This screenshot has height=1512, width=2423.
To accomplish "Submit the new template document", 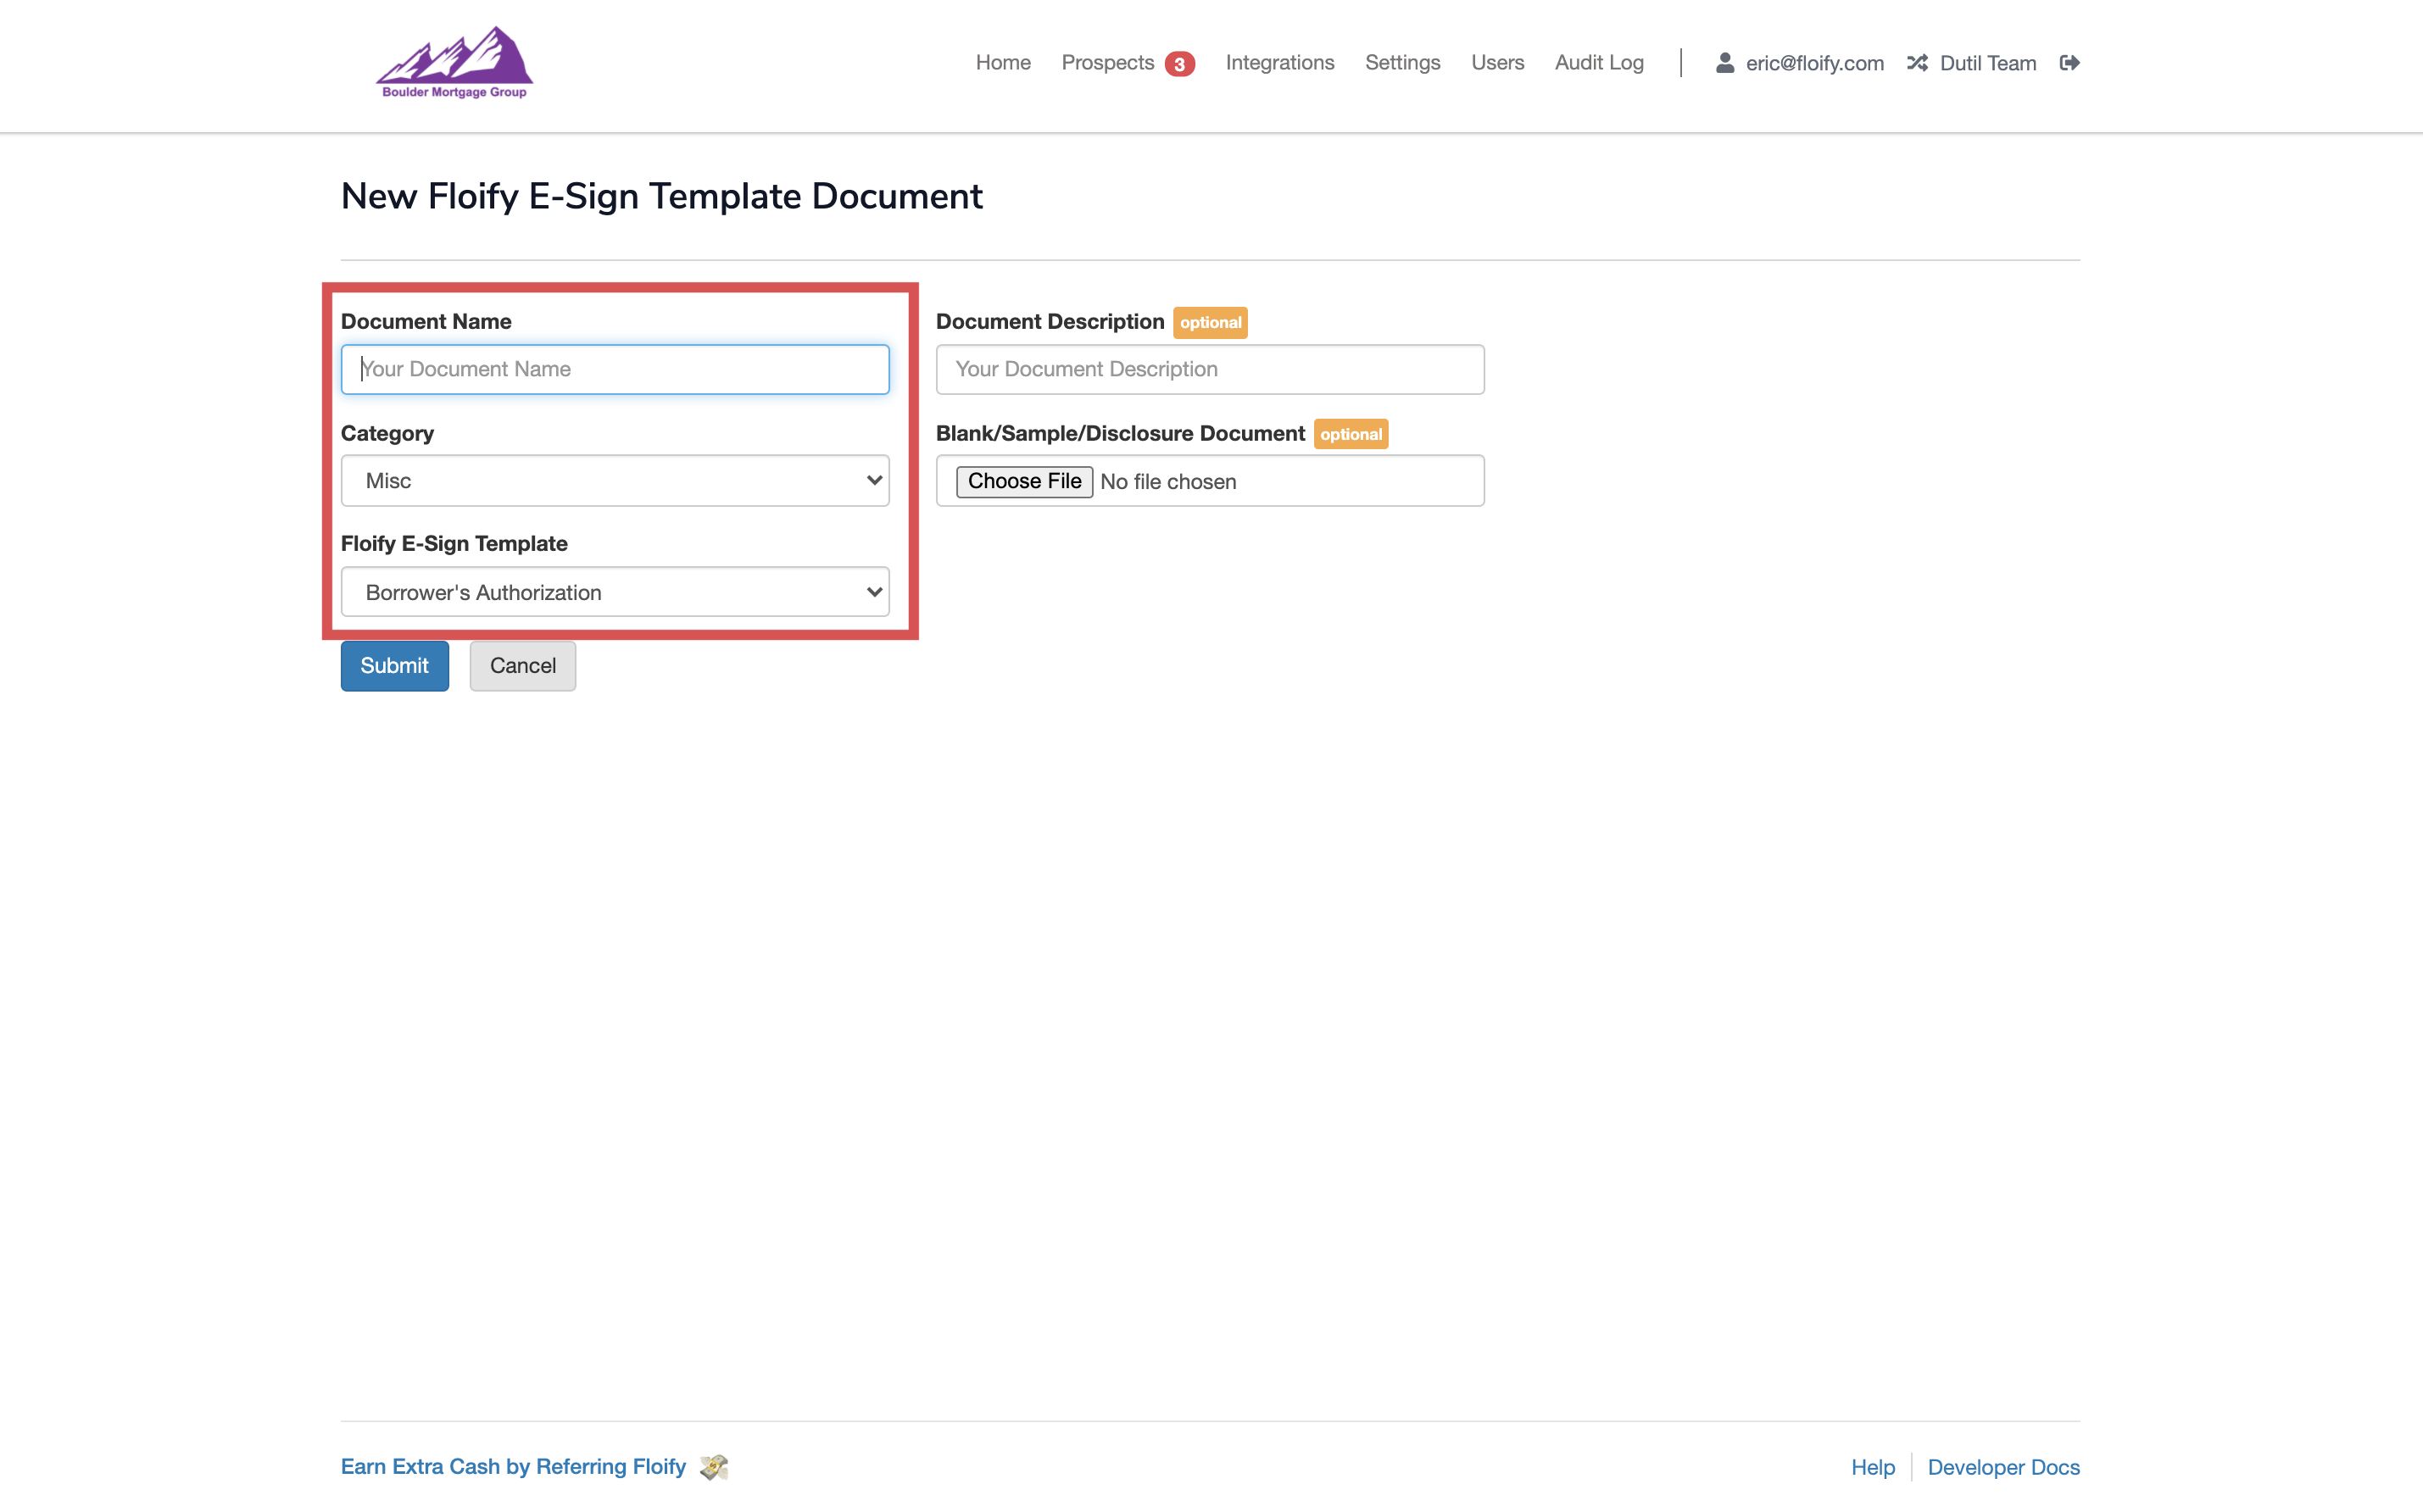I will point(395,666).
